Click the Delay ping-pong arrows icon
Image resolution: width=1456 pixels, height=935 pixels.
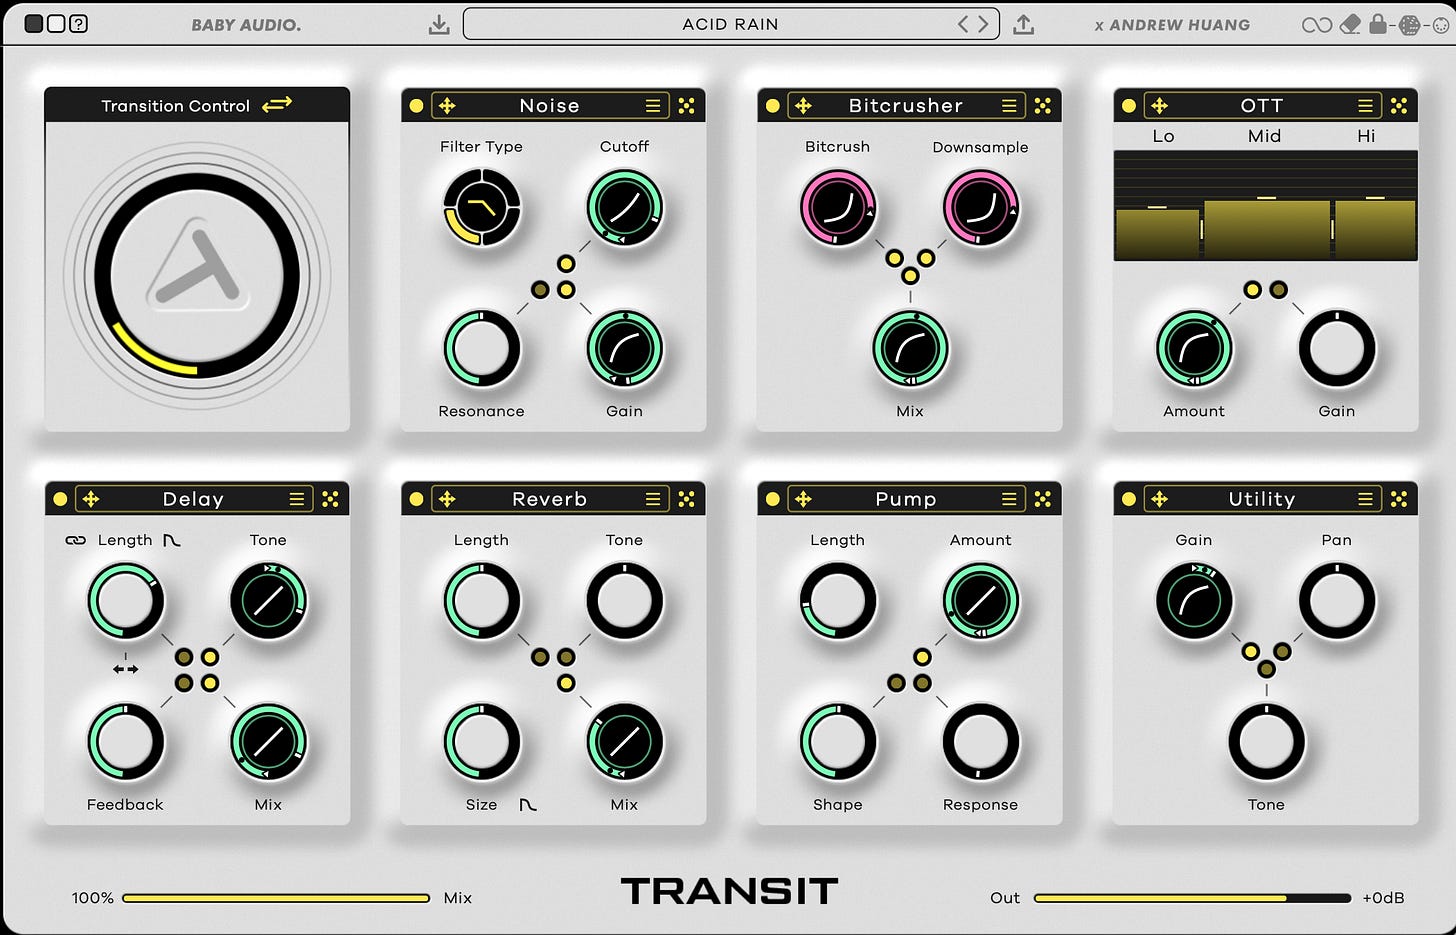(x=126, y=669)
